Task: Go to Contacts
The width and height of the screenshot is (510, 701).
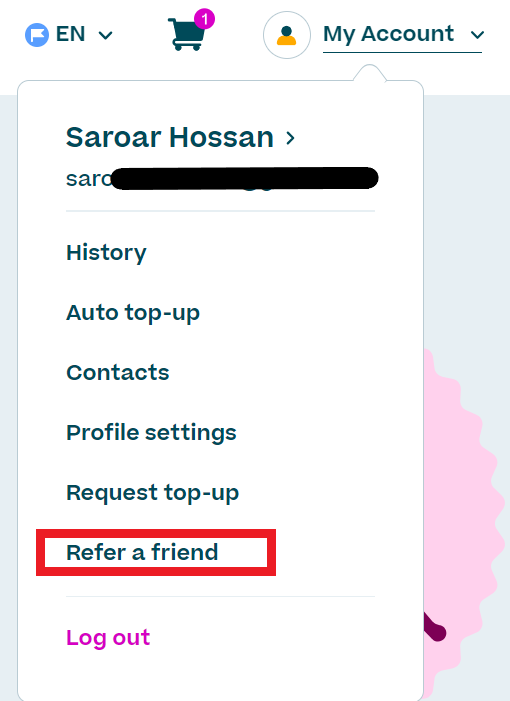Action: click(x=118, y=372)
